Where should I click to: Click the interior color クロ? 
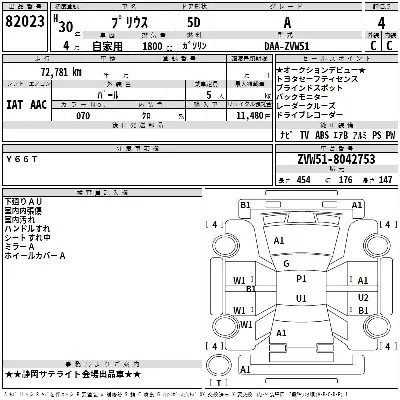(146, 116)
